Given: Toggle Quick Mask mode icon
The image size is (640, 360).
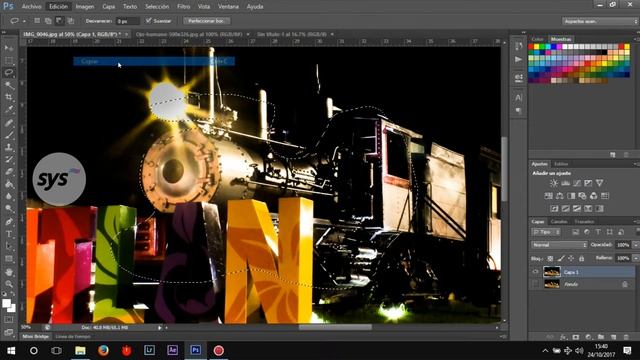Looking at the screenshot, I should point(9,320).
